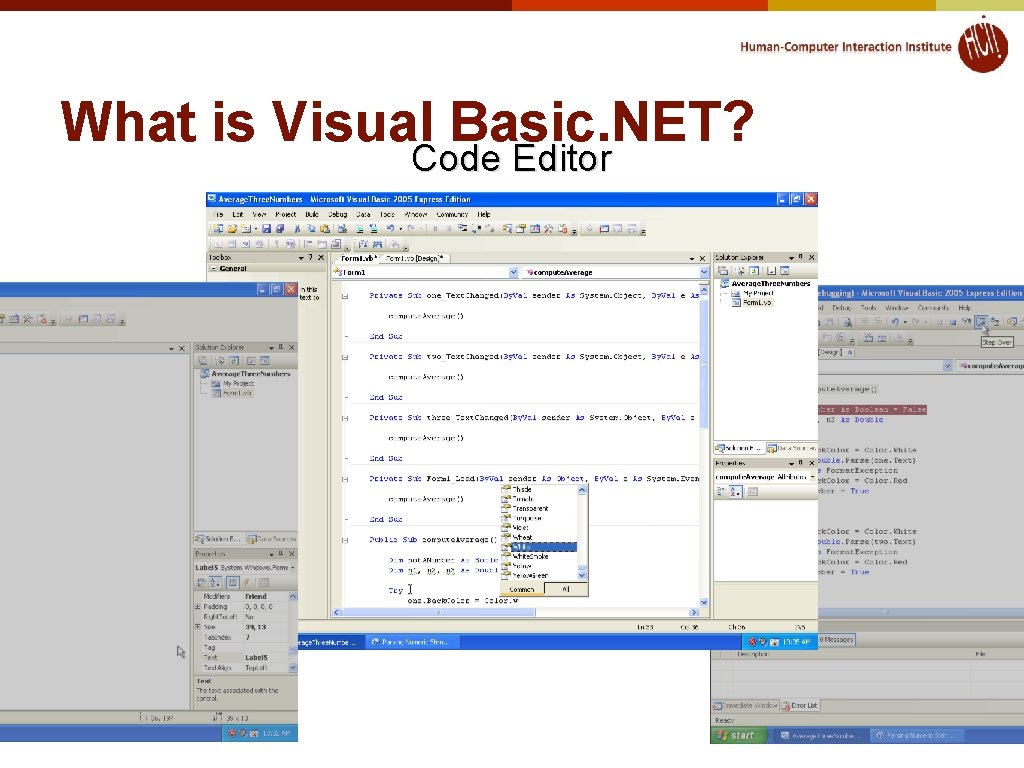Switch to the Form1.vb [Design] tab

coord(415,258)
